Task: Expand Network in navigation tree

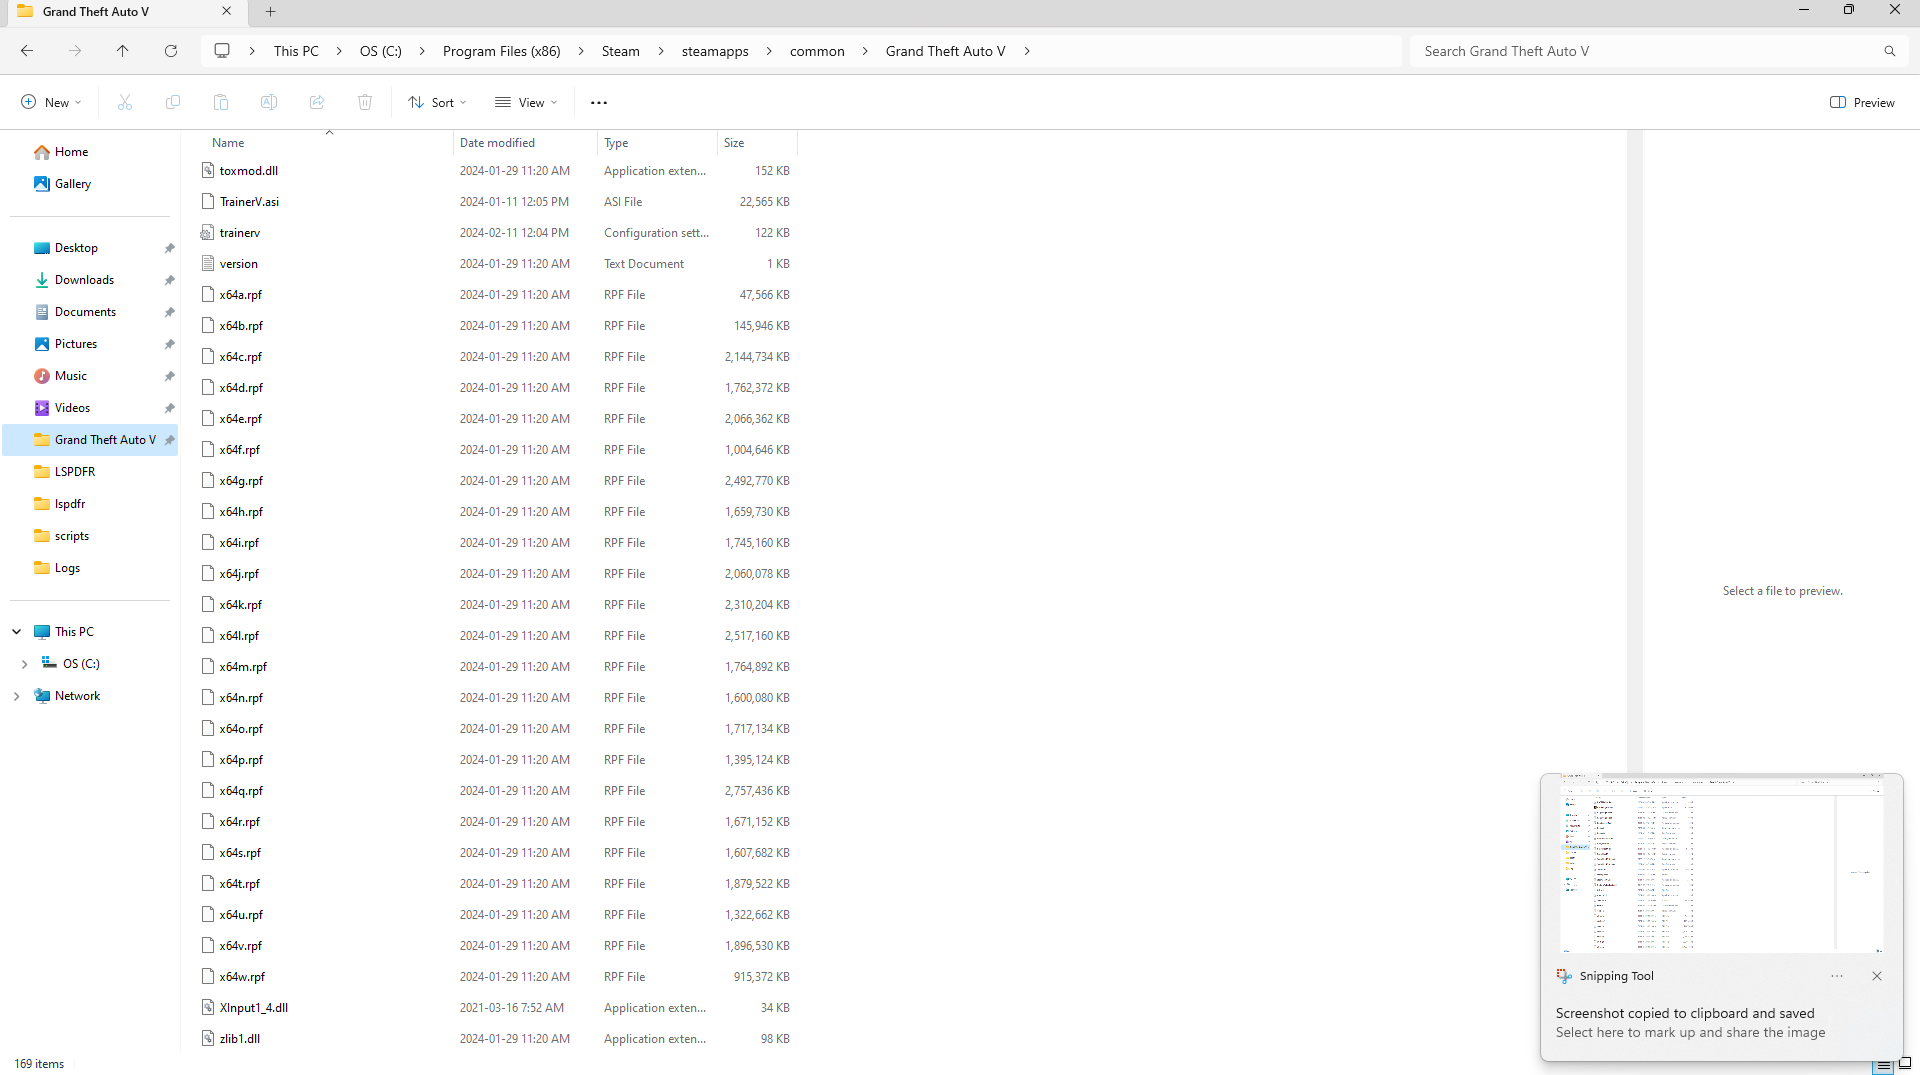Action: [16, 696]
